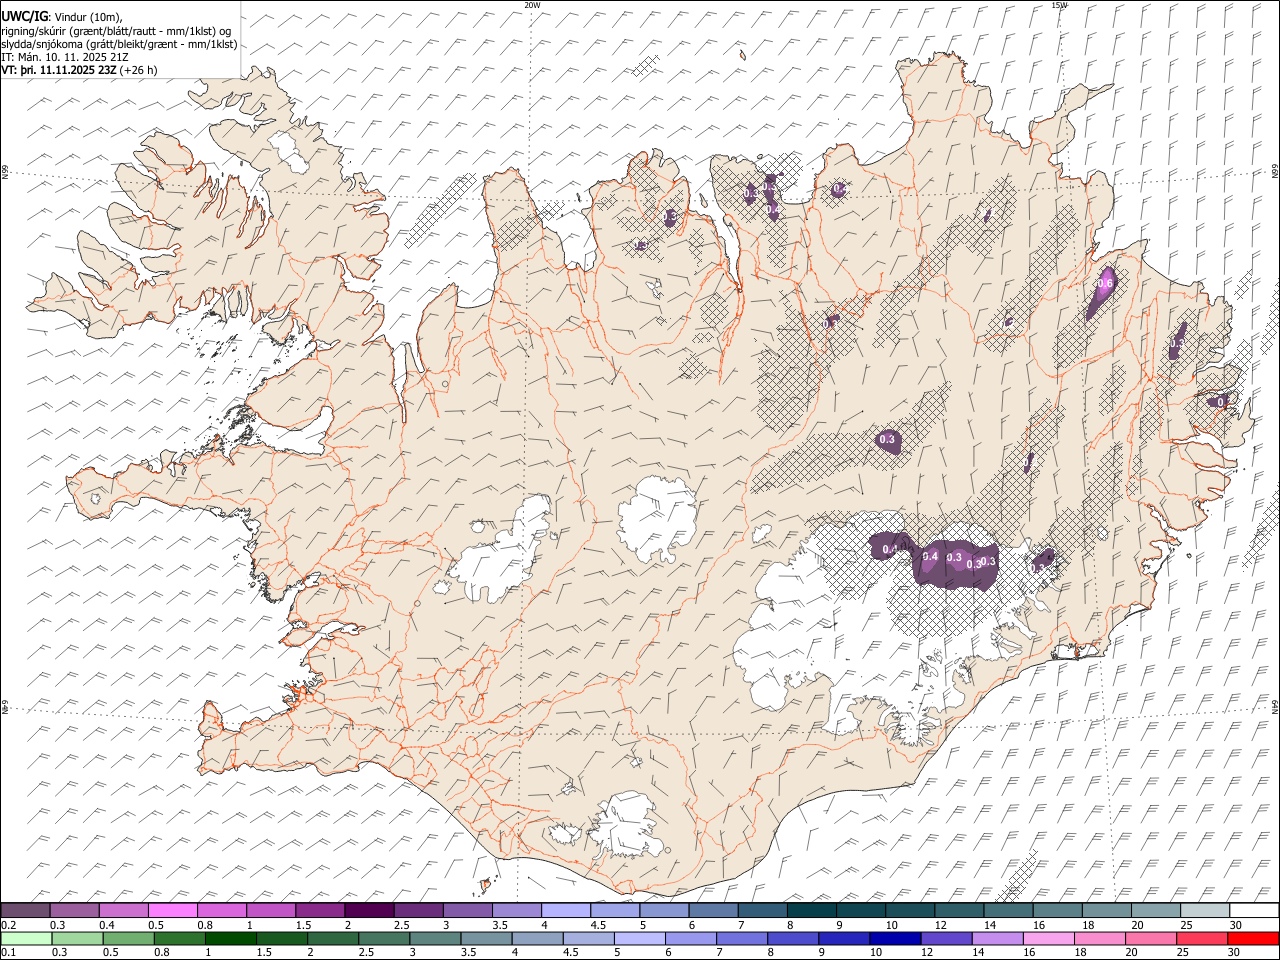Image resolution: width=1280 pixels, height=960 pixels.
Task: Choose the upper-scale swatch between 6 and 7
Action: pos(712,910)
